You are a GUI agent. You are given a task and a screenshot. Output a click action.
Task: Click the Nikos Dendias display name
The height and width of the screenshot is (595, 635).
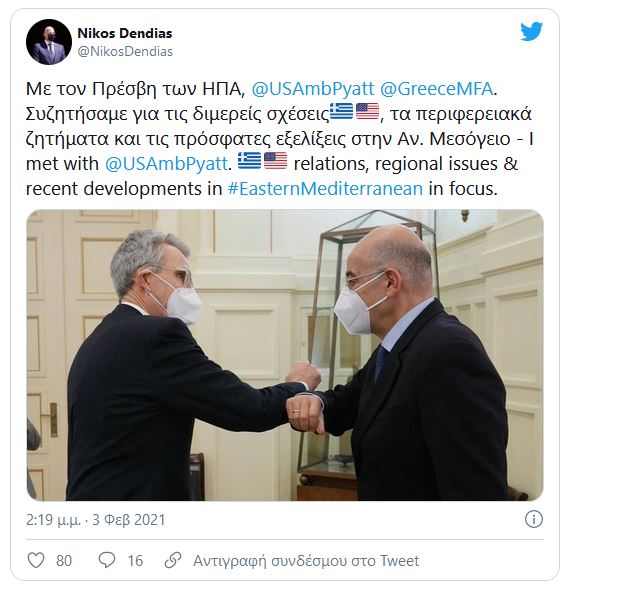coord(125,33)
